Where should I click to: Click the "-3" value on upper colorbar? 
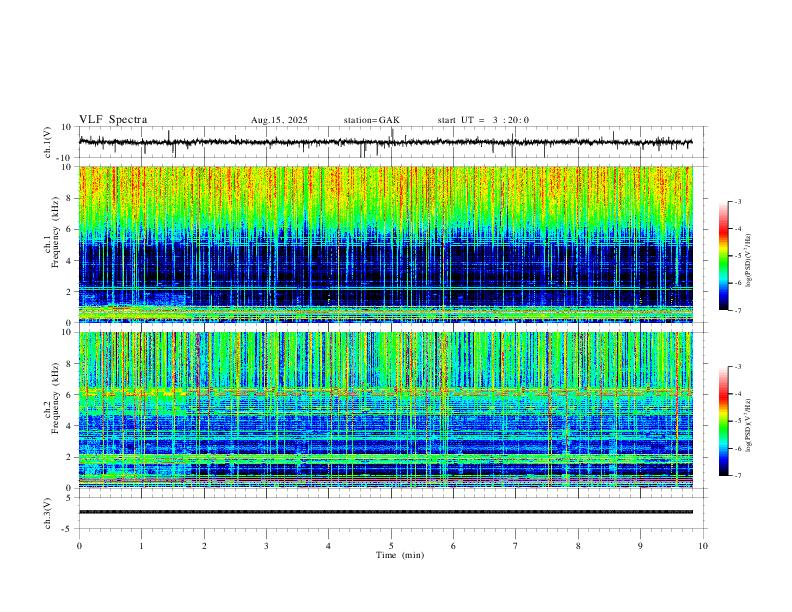pos(737,202)
